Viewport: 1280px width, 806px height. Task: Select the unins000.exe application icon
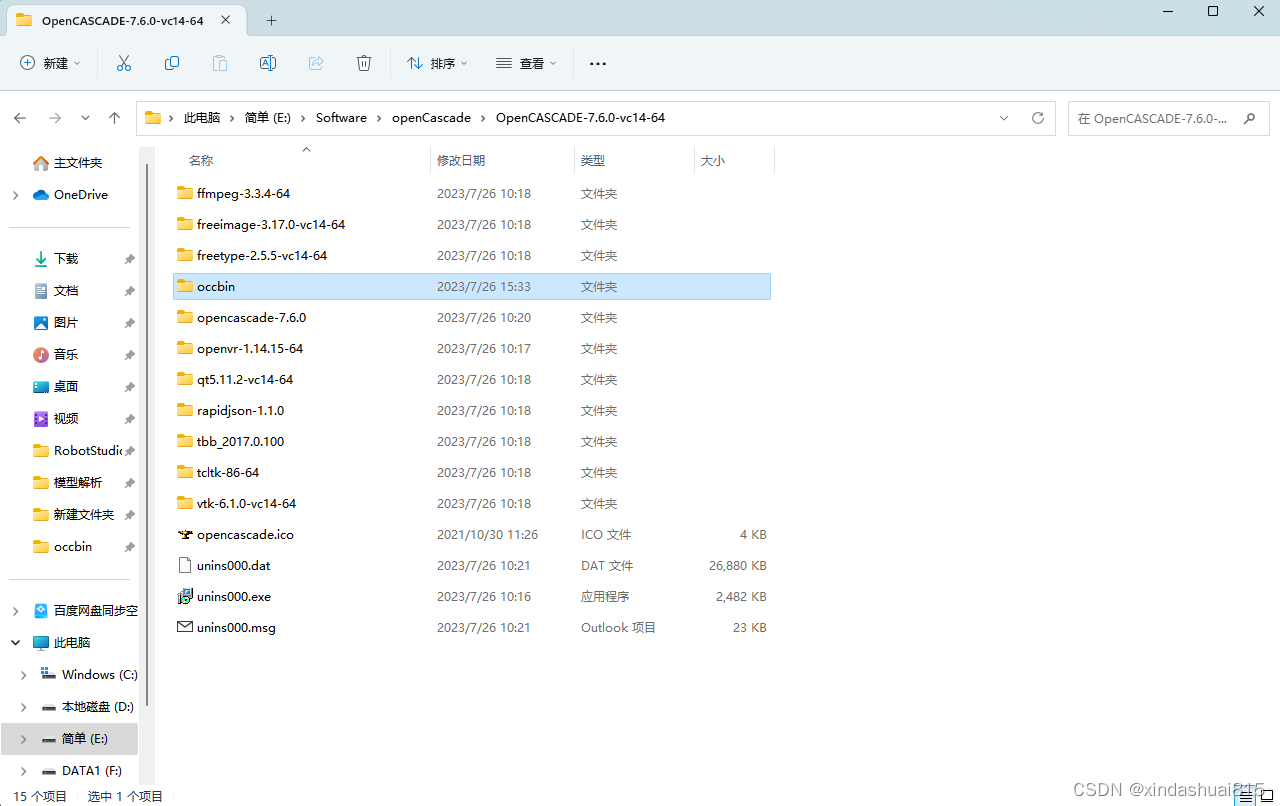(184, 596)
